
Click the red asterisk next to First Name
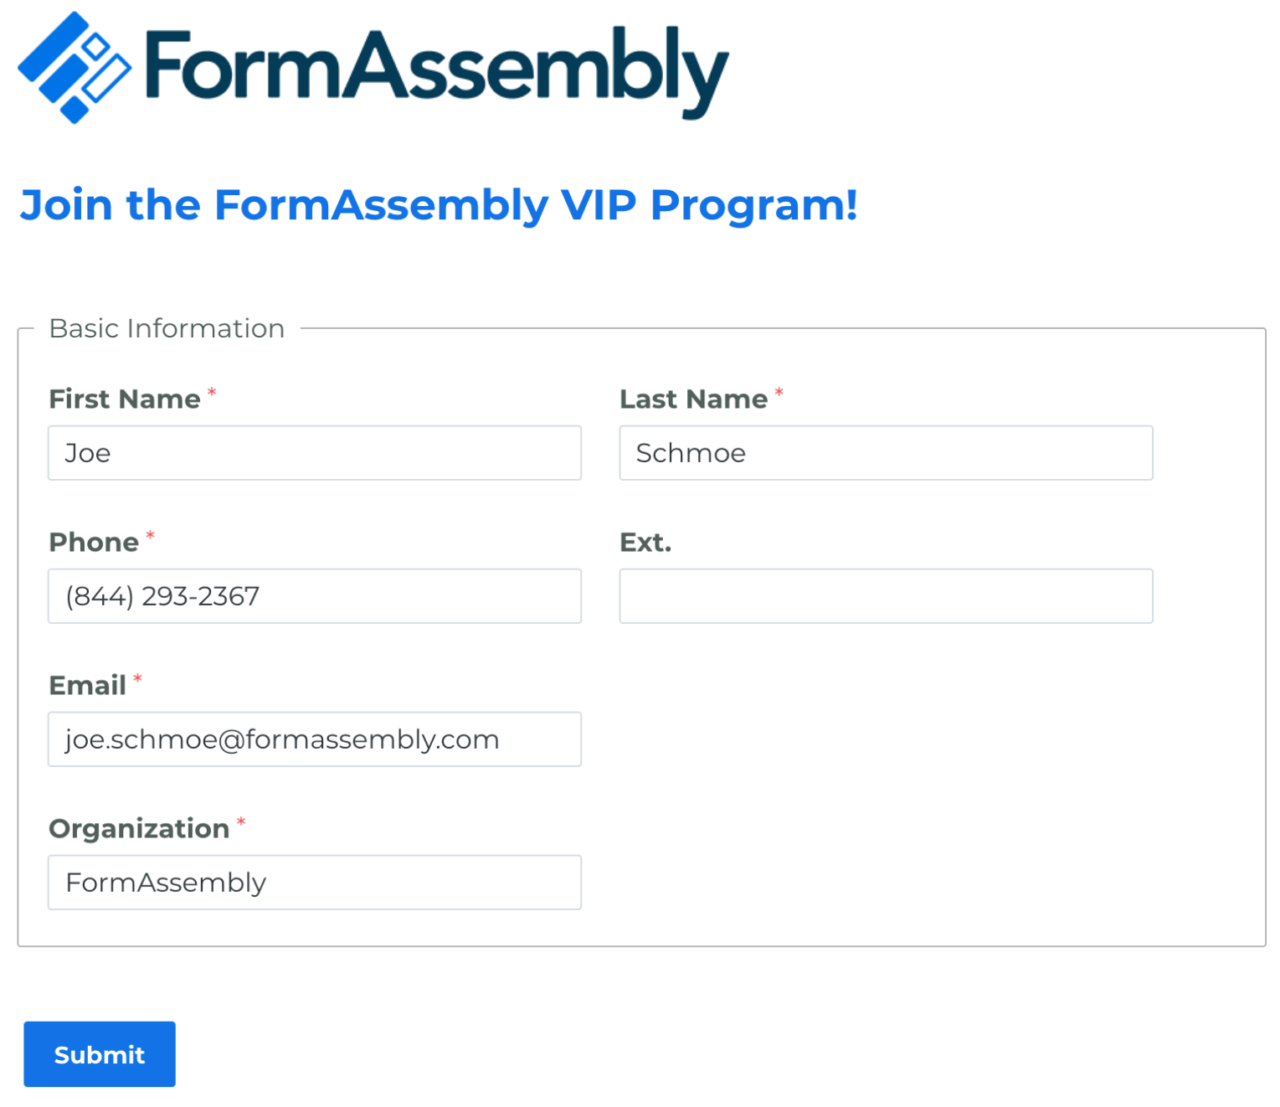[211, 391]
